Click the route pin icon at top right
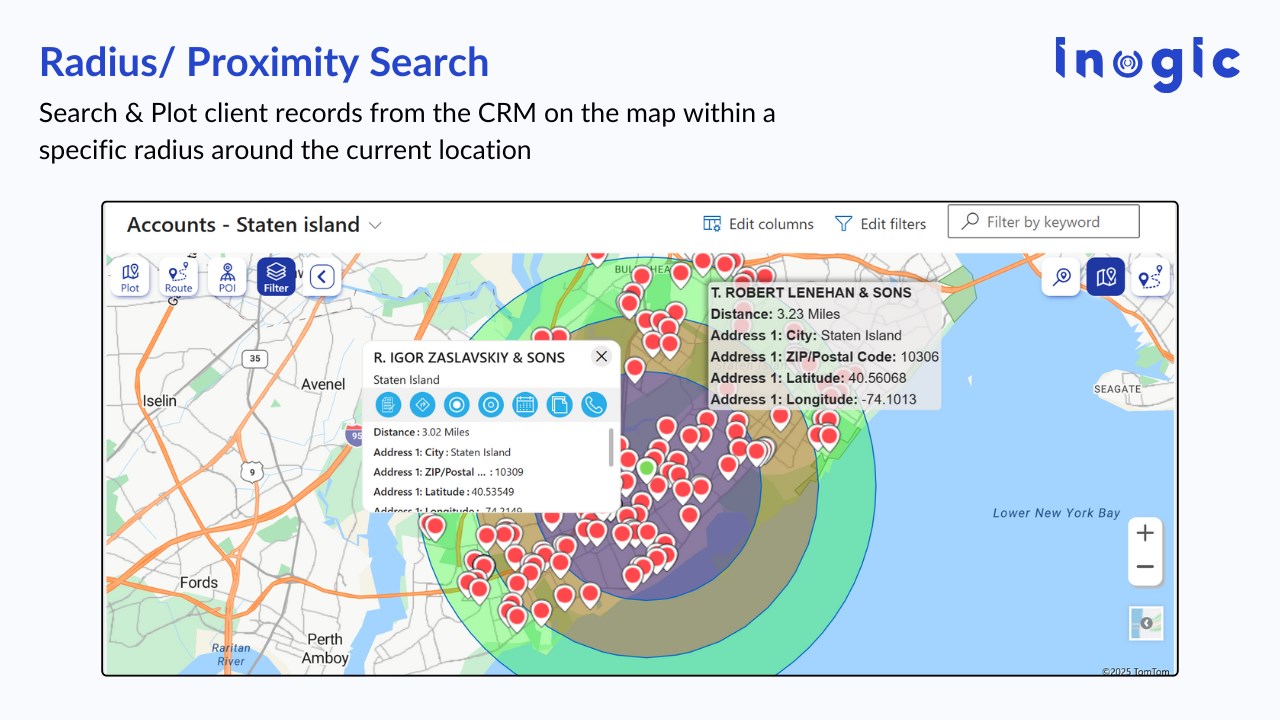 (x=1150, y=277)
